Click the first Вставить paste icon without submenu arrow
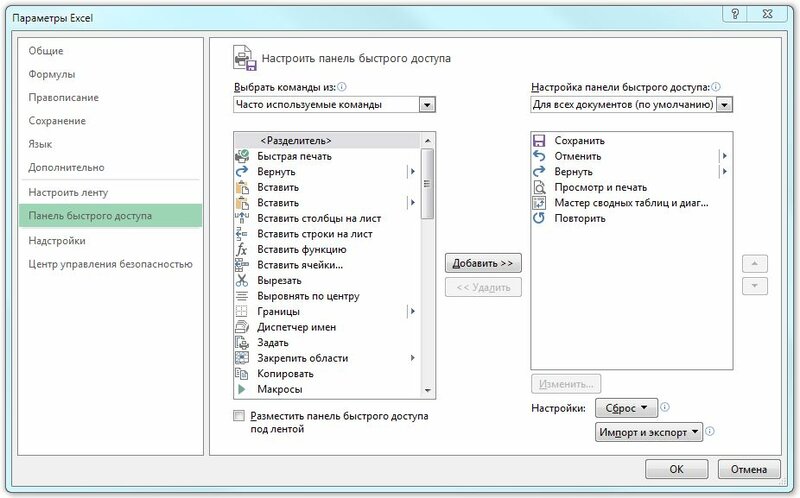This screenshot has height=498, width=800. (242, 187)
